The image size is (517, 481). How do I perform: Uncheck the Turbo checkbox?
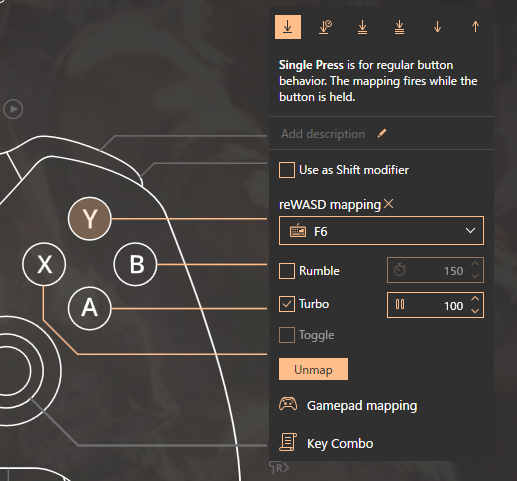pyautogui.click(x=287, y=304)
